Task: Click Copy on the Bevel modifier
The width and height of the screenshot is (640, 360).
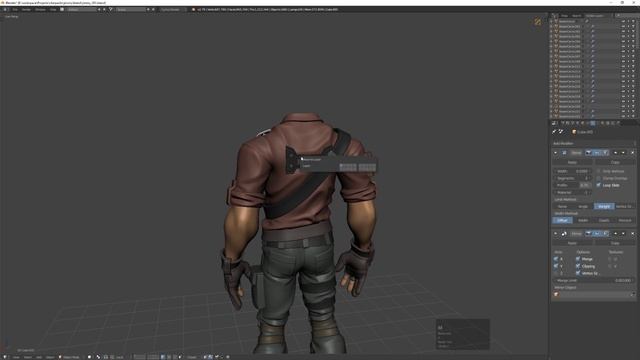Action: (x=615, y=162)
